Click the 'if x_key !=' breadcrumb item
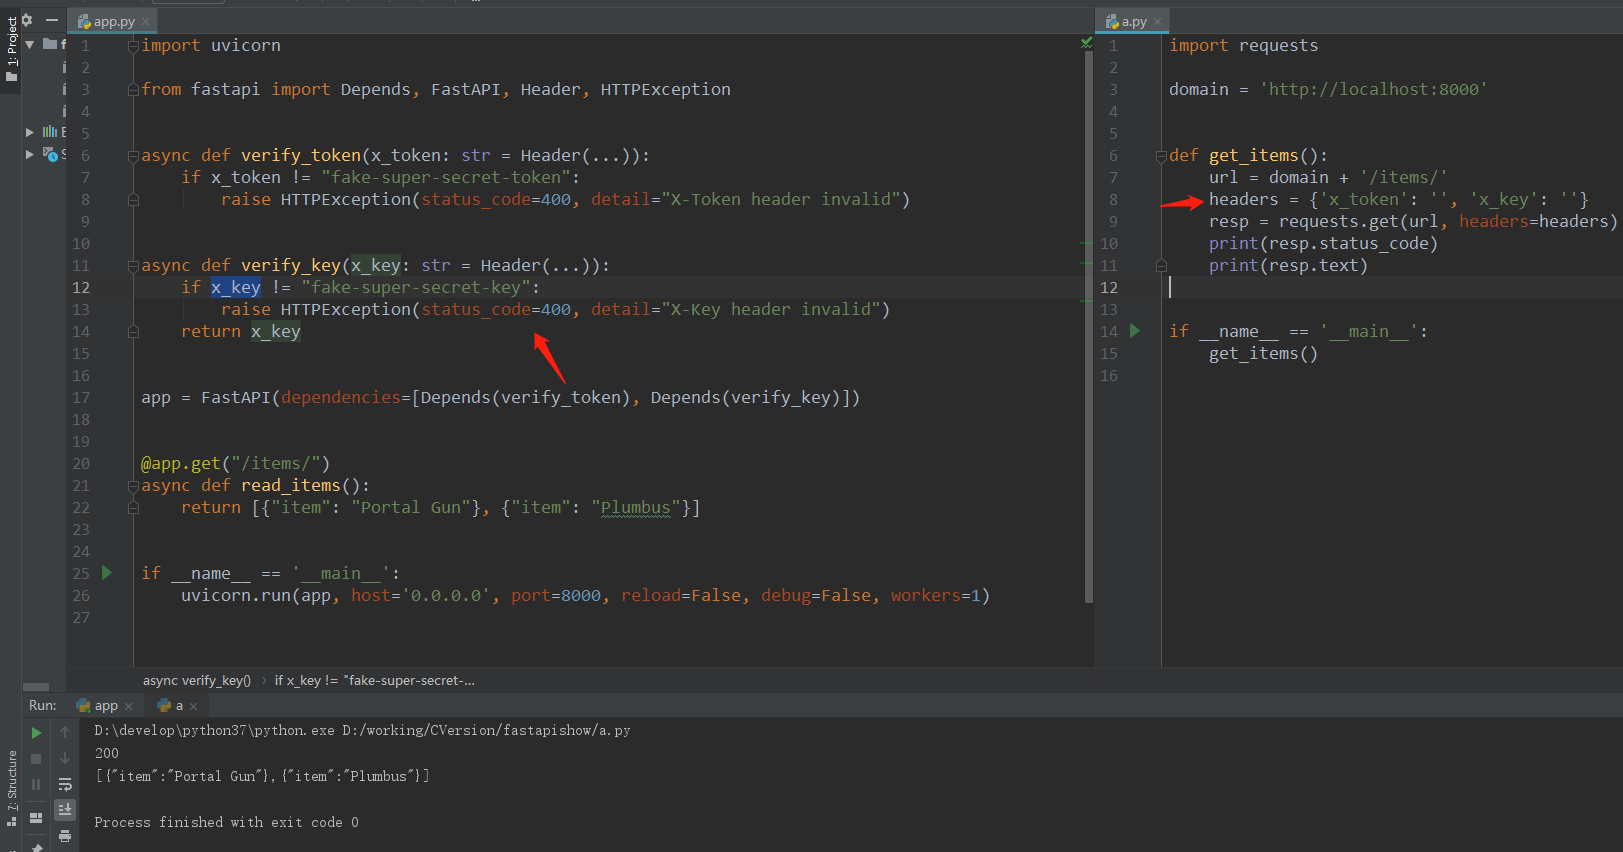1623x852 pixels. tap(375, 680)
